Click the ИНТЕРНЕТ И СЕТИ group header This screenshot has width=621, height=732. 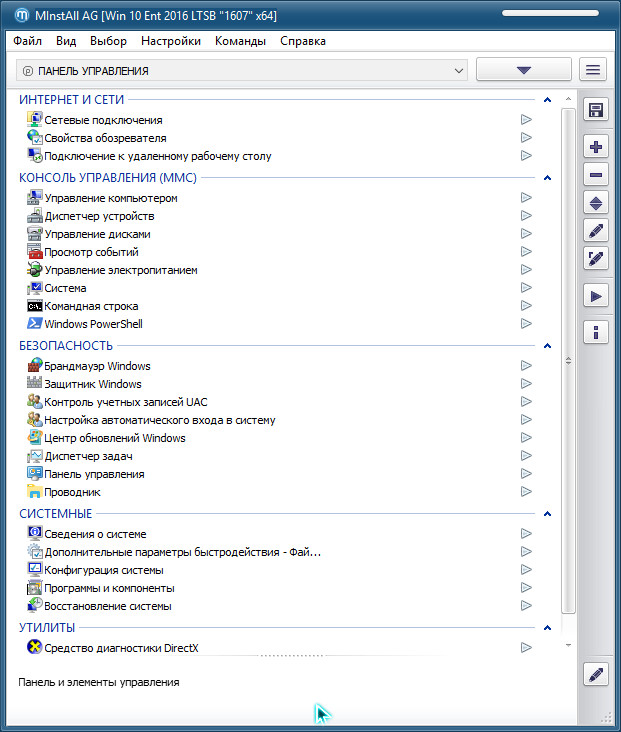(x=71, y=99)
